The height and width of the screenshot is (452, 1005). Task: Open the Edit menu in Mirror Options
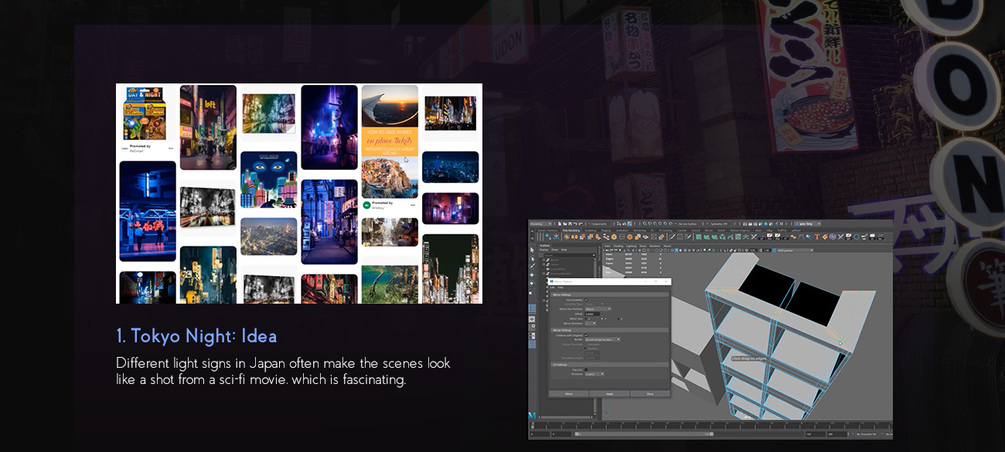(552, 287)
